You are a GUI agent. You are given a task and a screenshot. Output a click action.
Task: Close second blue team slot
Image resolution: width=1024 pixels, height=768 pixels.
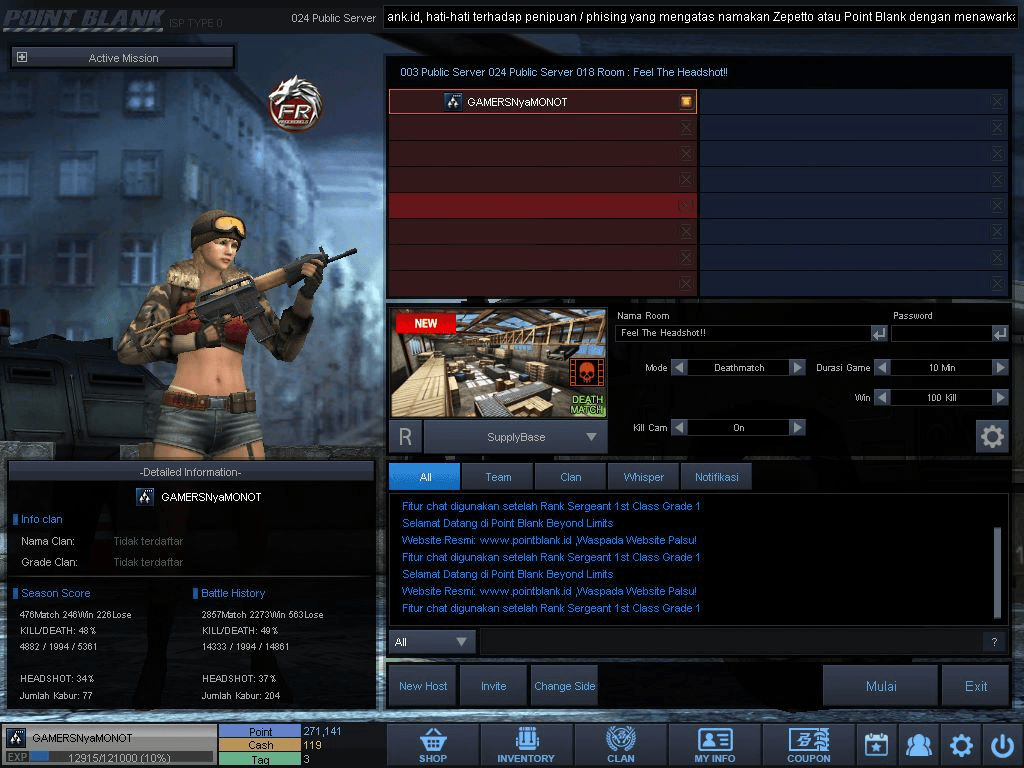(997, 127)
